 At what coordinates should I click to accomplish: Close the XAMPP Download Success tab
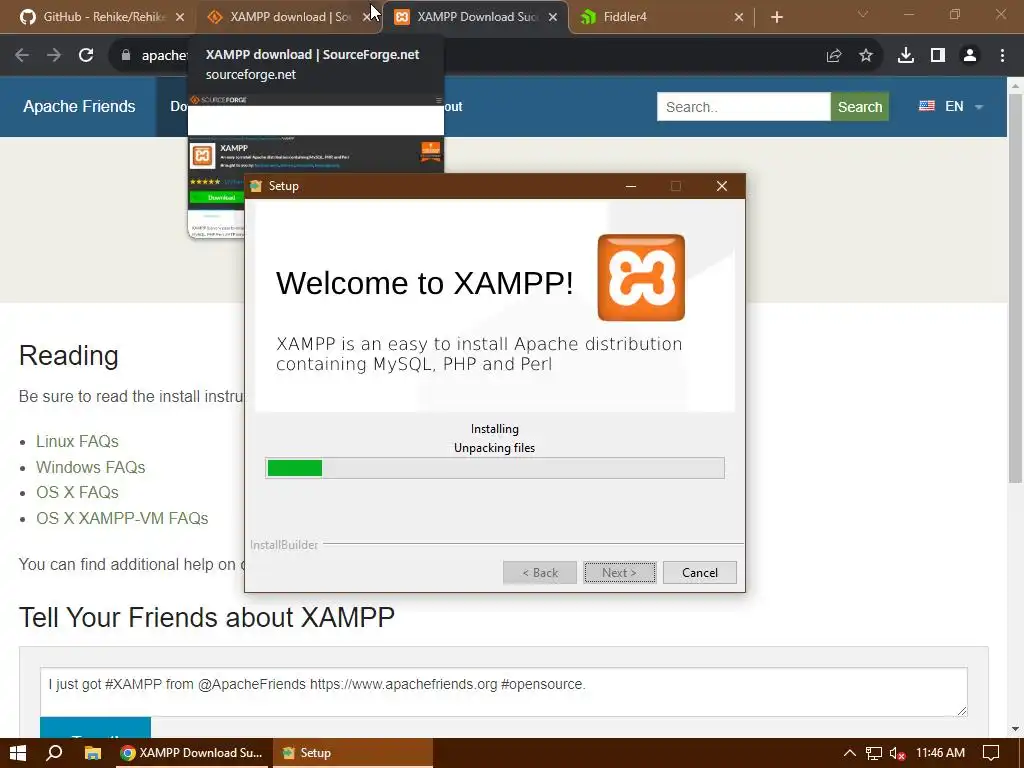553,17
